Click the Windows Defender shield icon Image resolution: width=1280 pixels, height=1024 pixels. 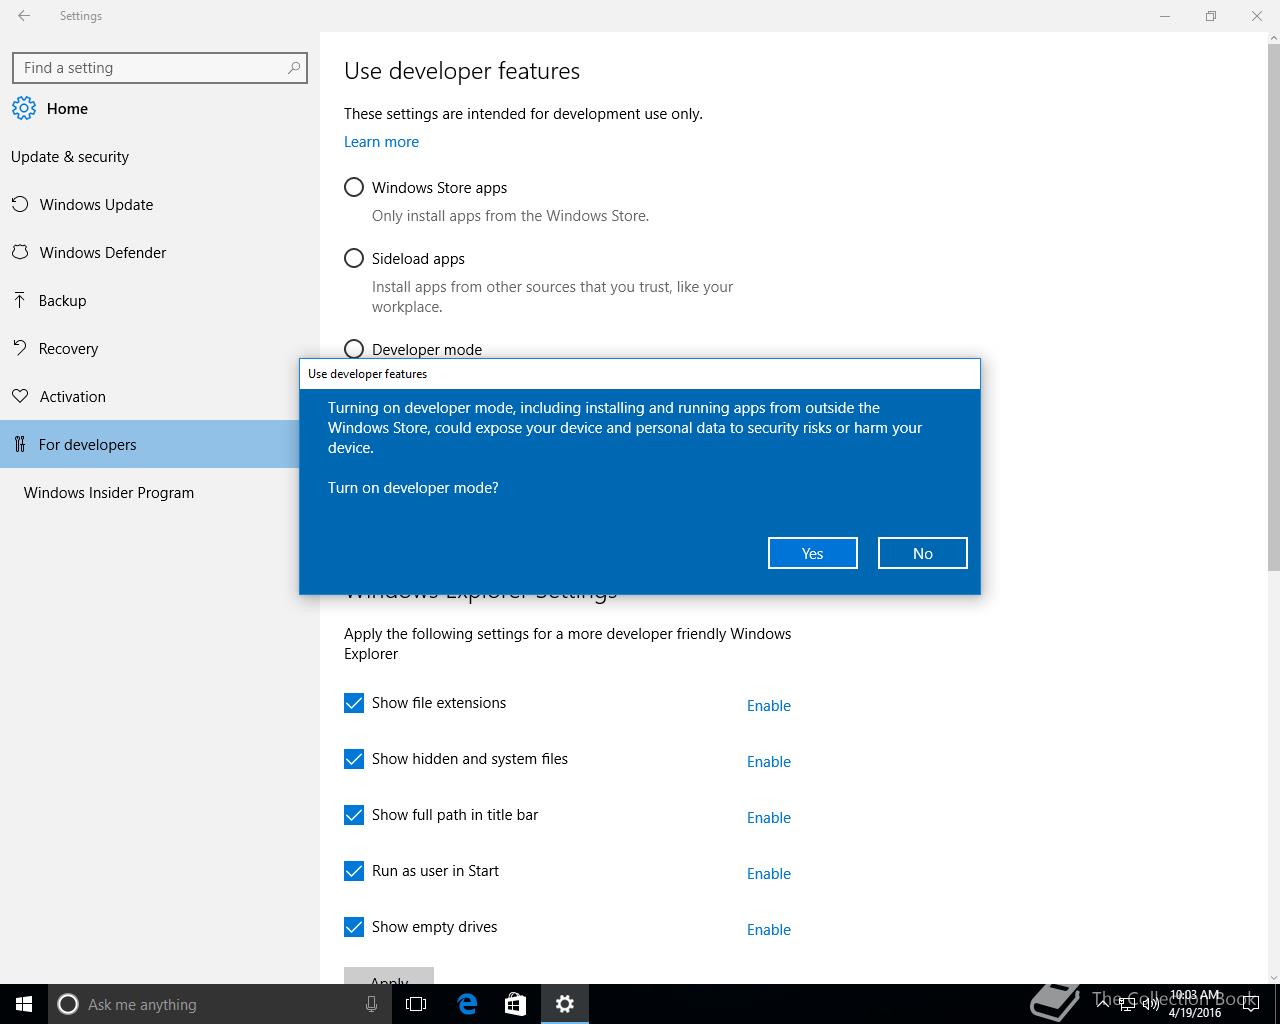19,252
